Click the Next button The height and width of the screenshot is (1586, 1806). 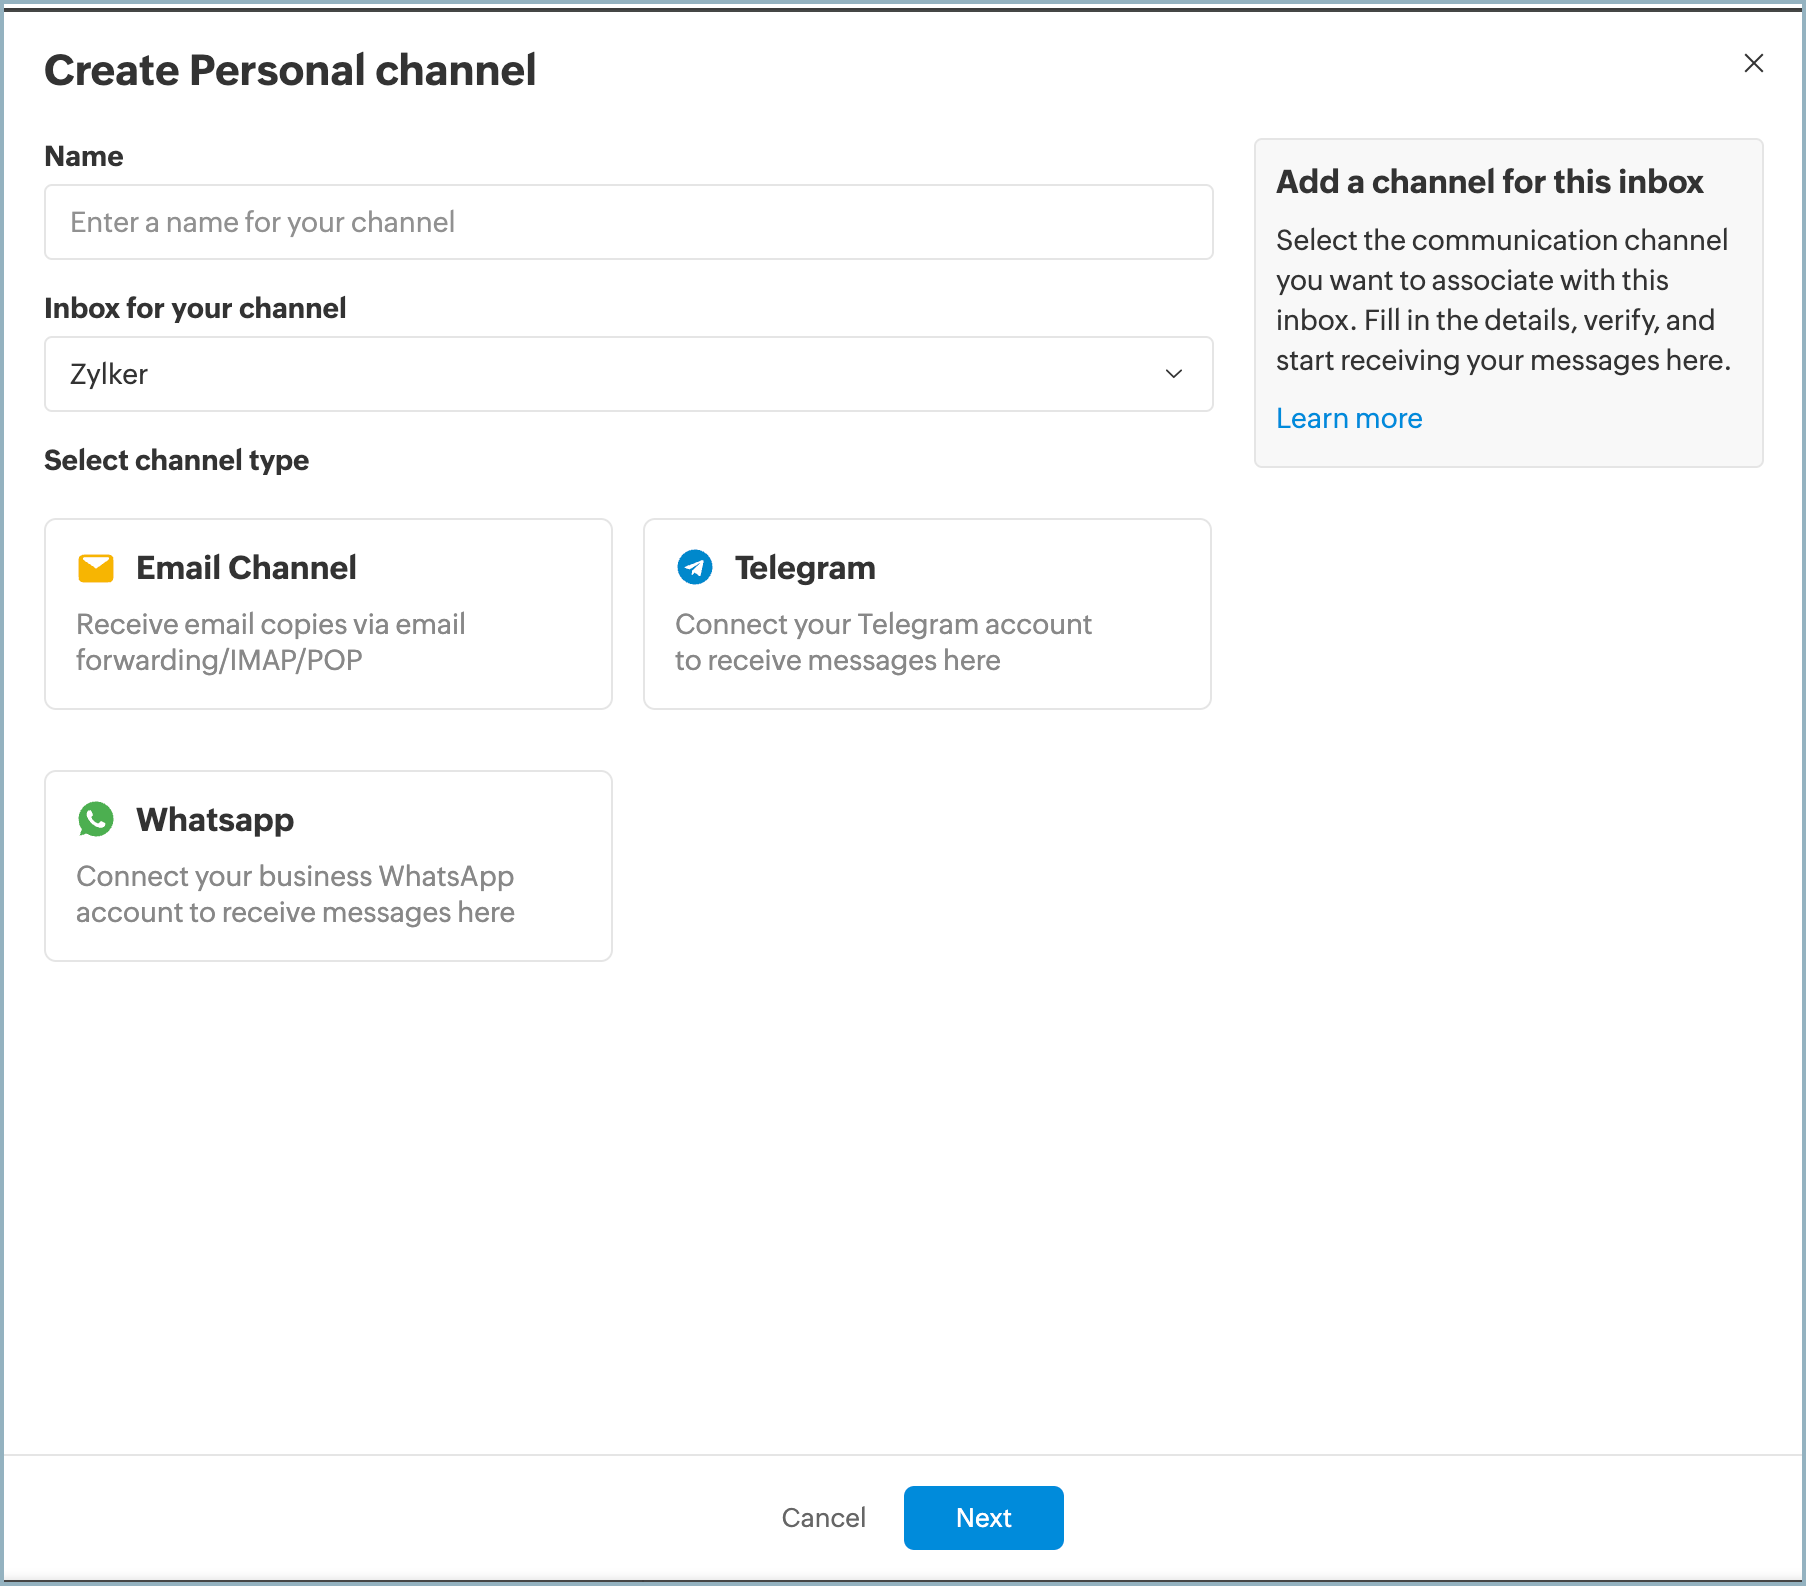click(983, 1517)
